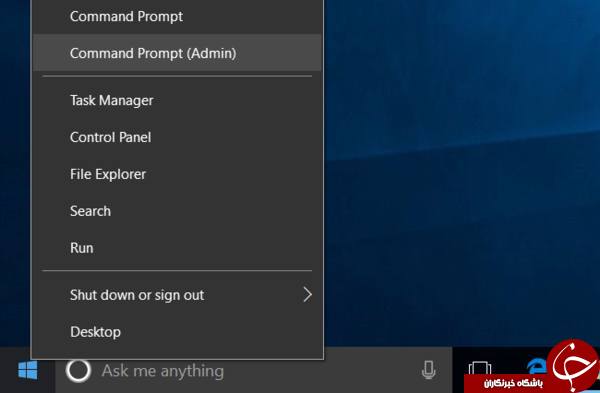Viewport: 600px width, 393px height.
Task: Click the Cortana circle icon
Action: pyautogui.click(x=78, y=370)
